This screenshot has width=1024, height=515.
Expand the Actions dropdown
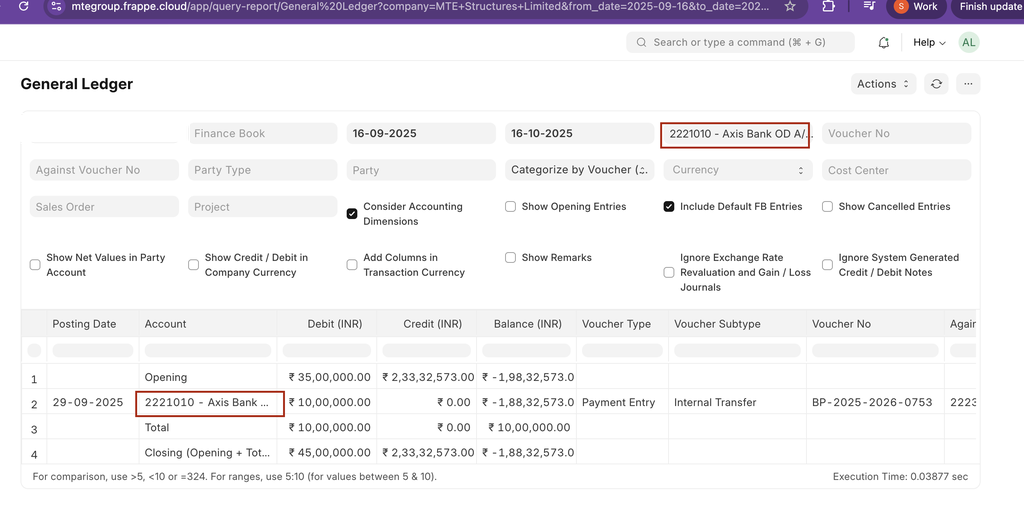click(x=883, y=84)
